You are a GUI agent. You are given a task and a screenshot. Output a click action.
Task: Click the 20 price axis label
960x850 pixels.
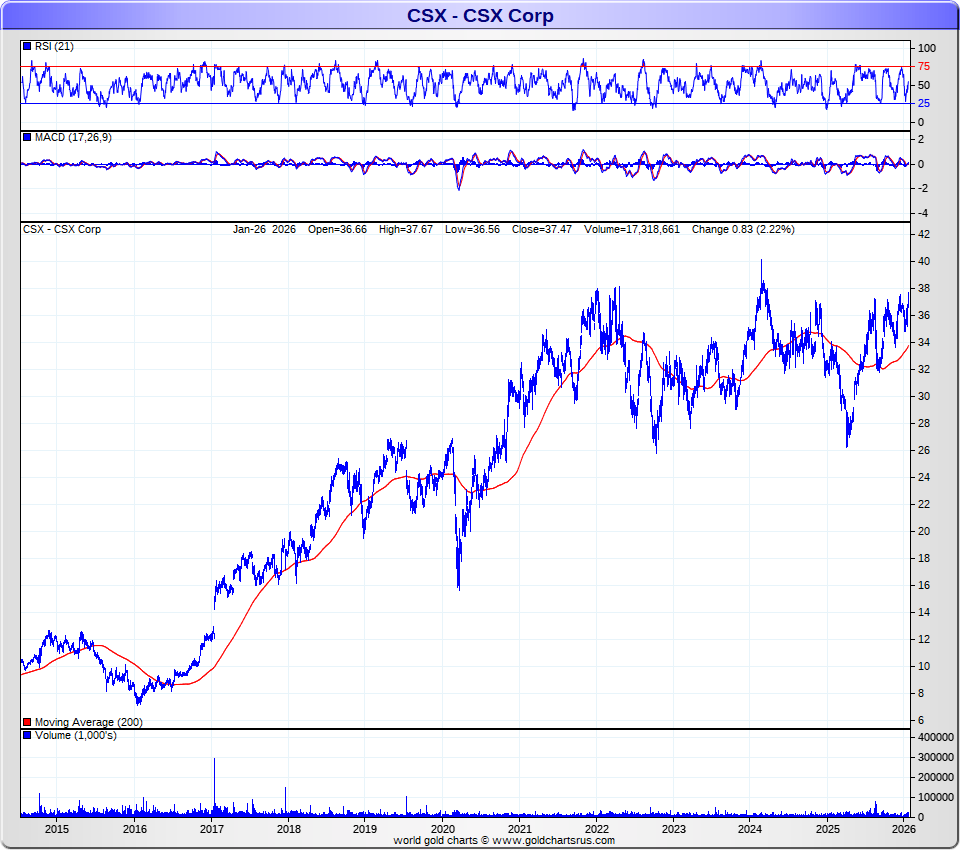click(924, 531)
